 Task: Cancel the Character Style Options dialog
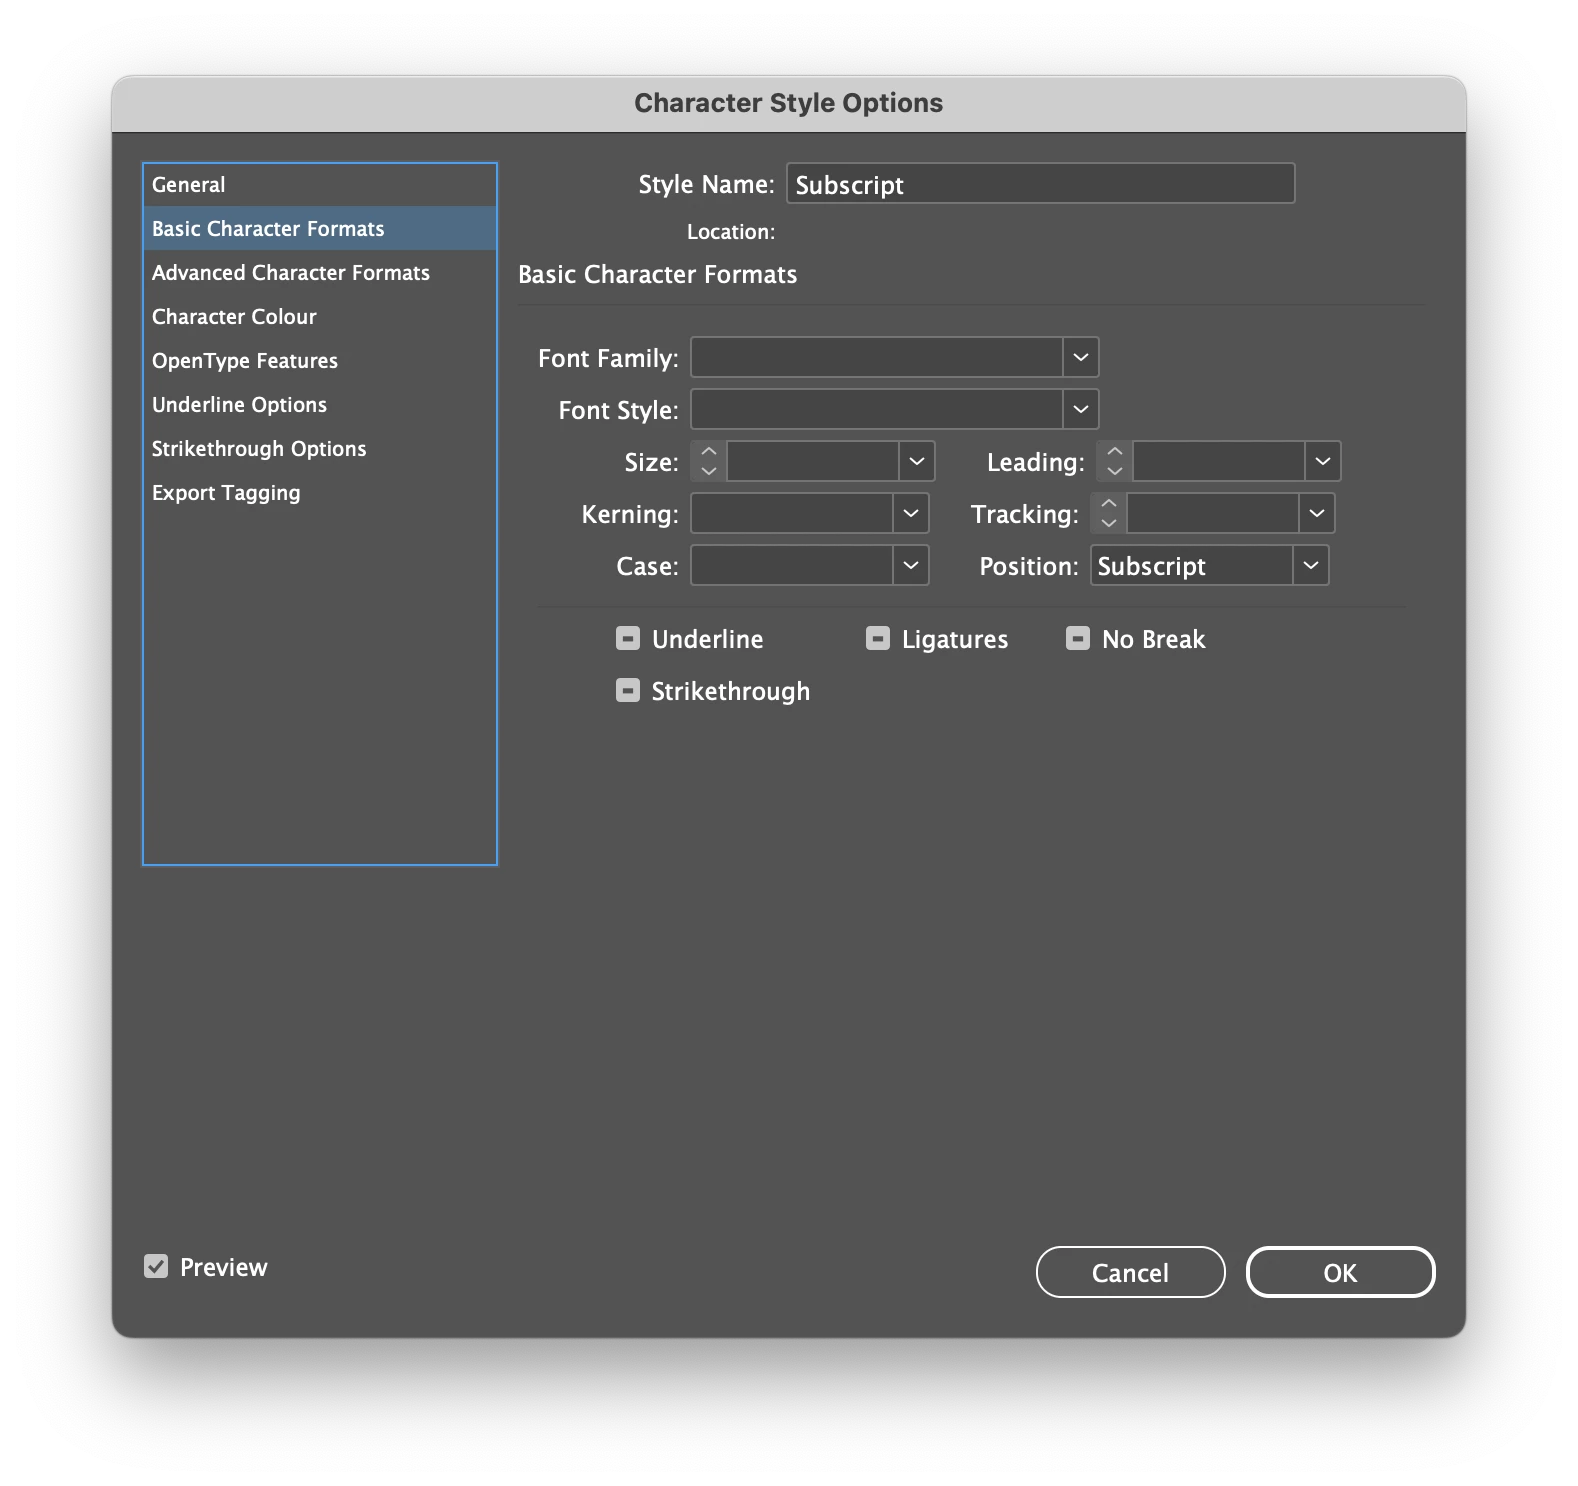pos(1131,1272)
